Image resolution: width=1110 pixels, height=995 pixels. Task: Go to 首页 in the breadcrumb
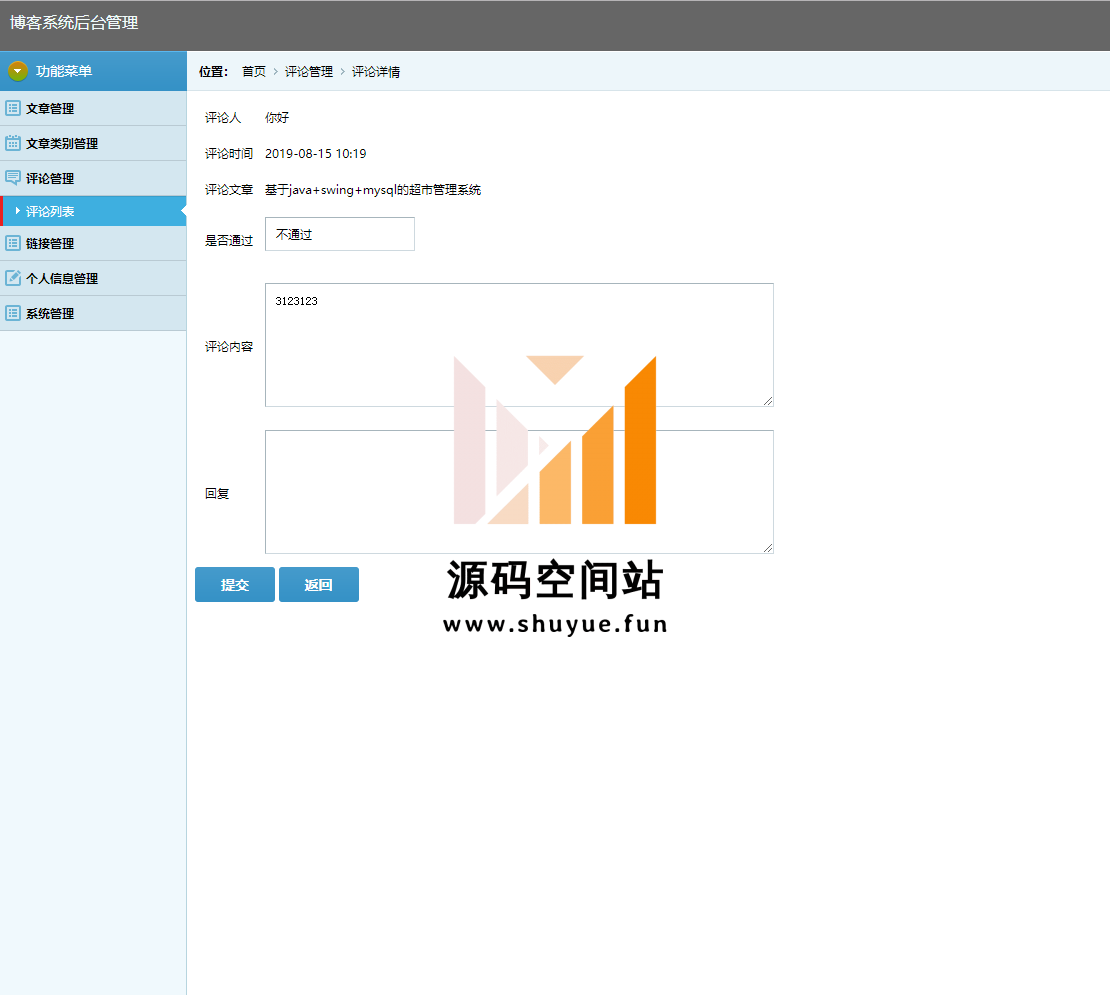coord(254,72)
